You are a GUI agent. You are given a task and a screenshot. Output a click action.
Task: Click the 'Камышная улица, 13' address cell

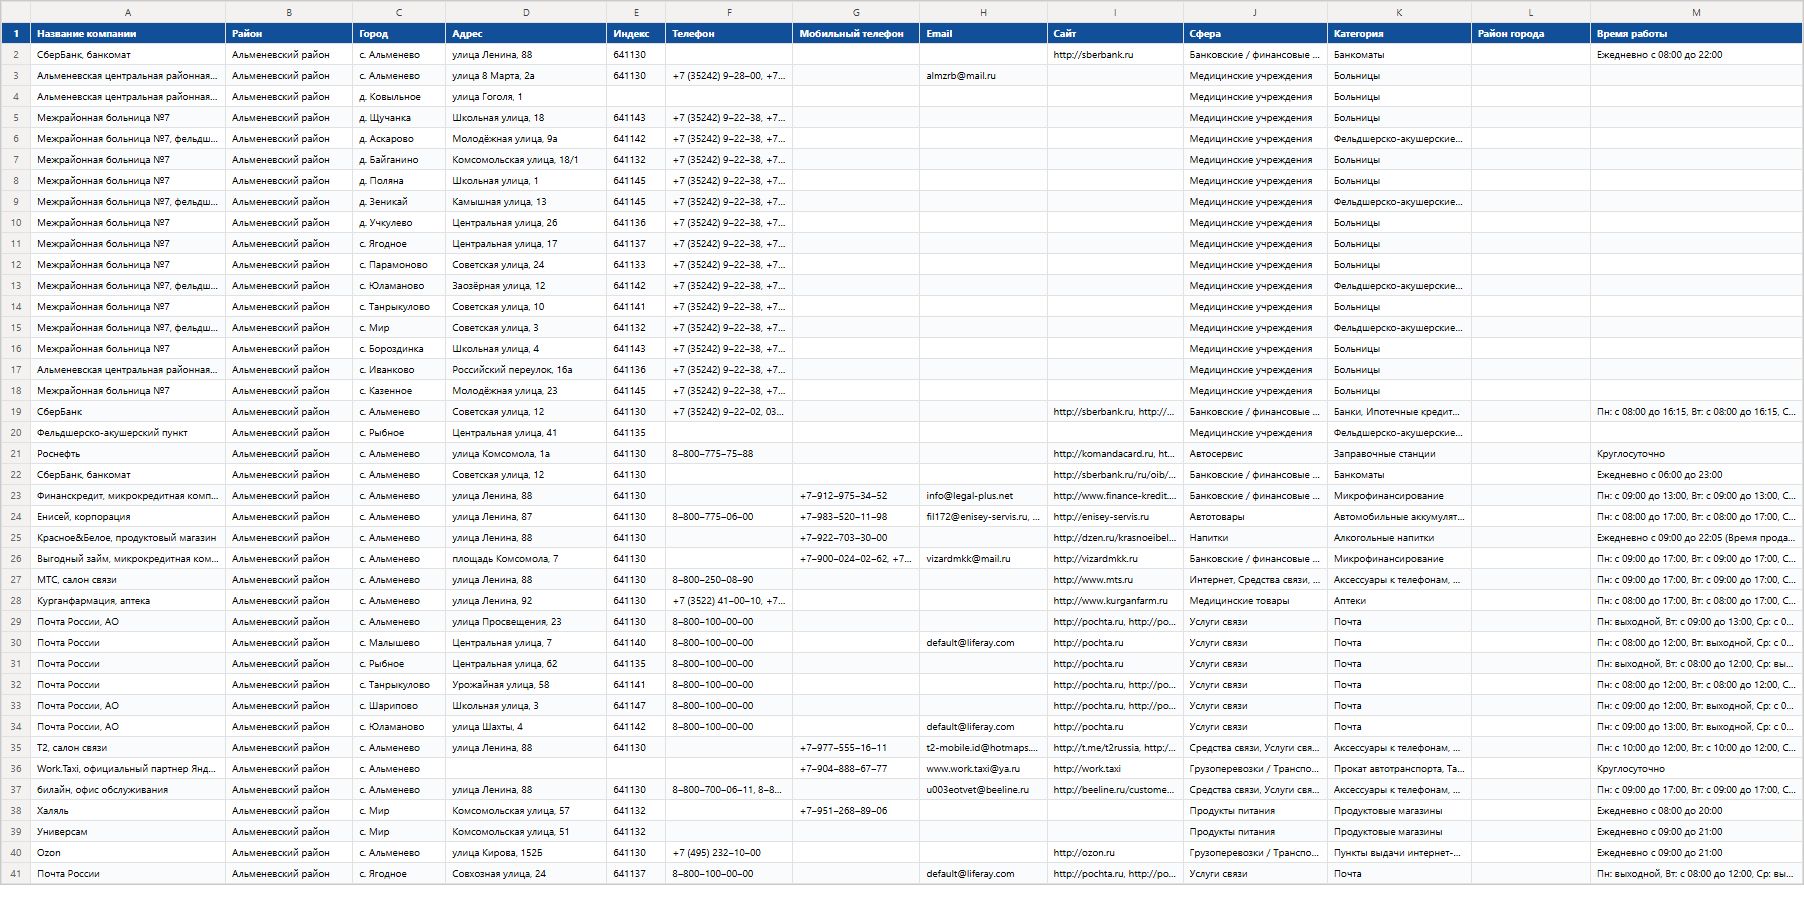pyautogui.click(x=526, y=202)
